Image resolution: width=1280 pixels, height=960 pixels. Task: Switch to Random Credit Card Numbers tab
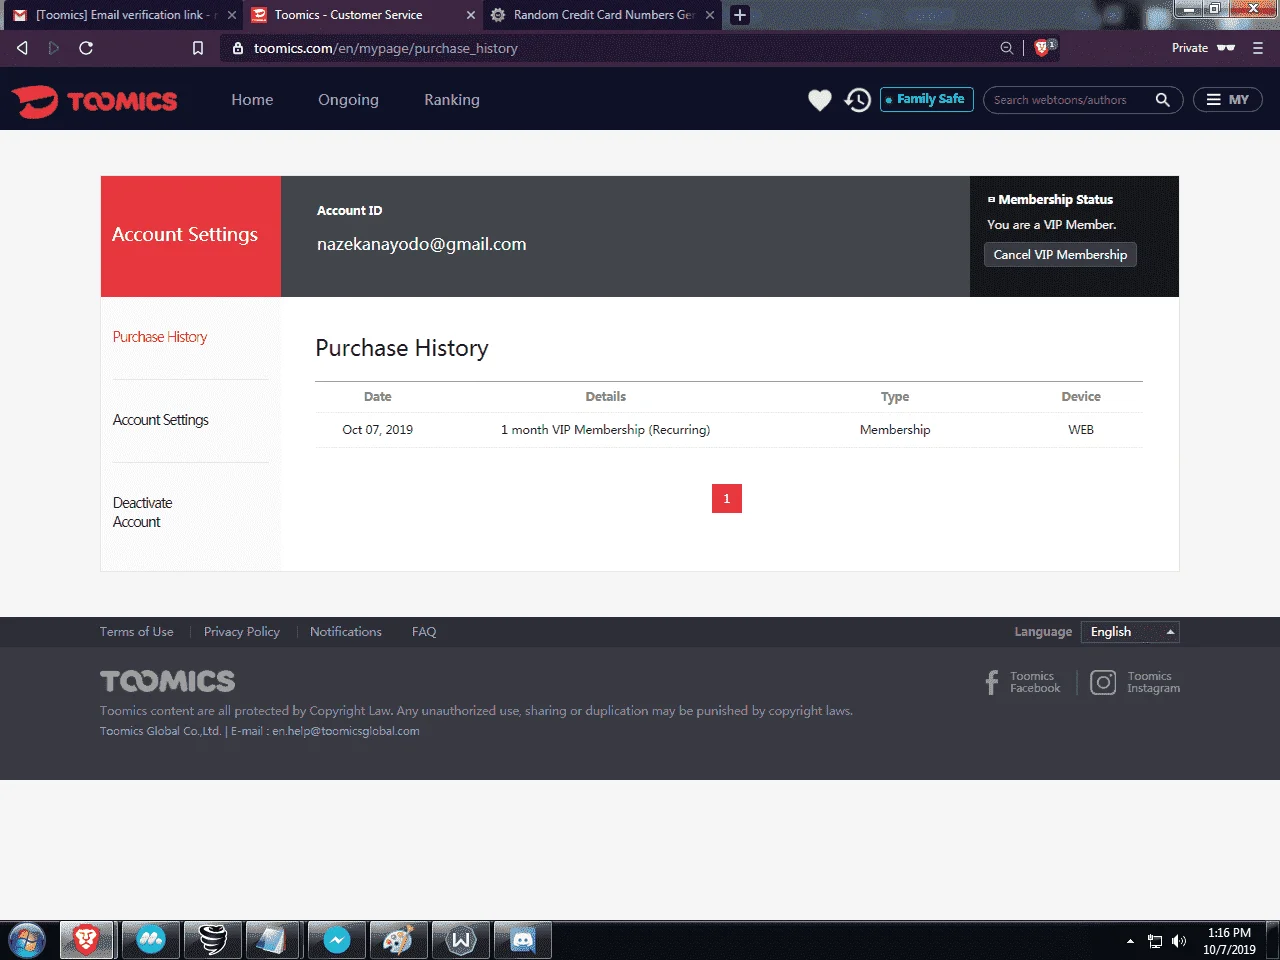(x=603, y=15)
